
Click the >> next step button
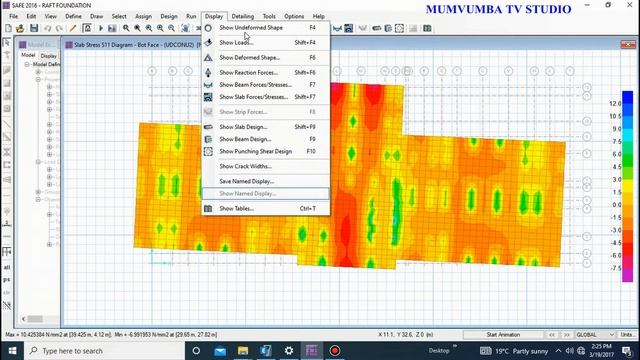(567, 335)
